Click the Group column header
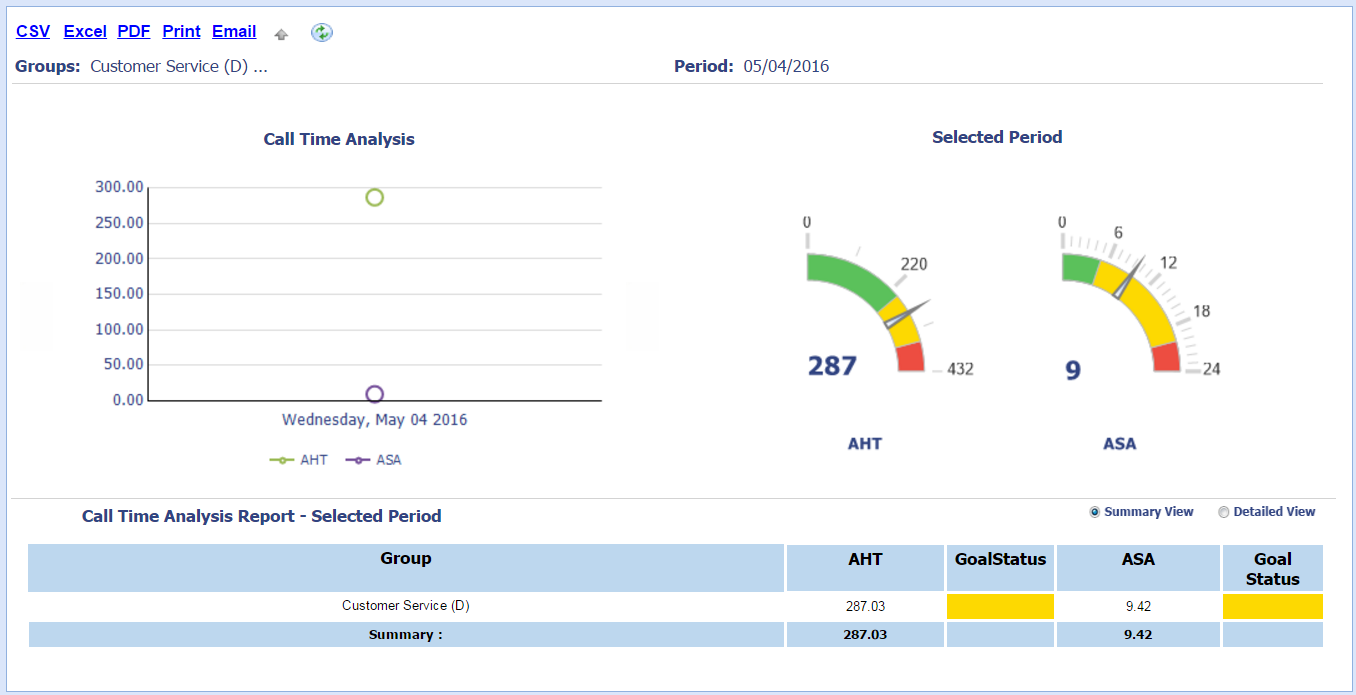The image size is (1356, 695). tap(406, 559)
